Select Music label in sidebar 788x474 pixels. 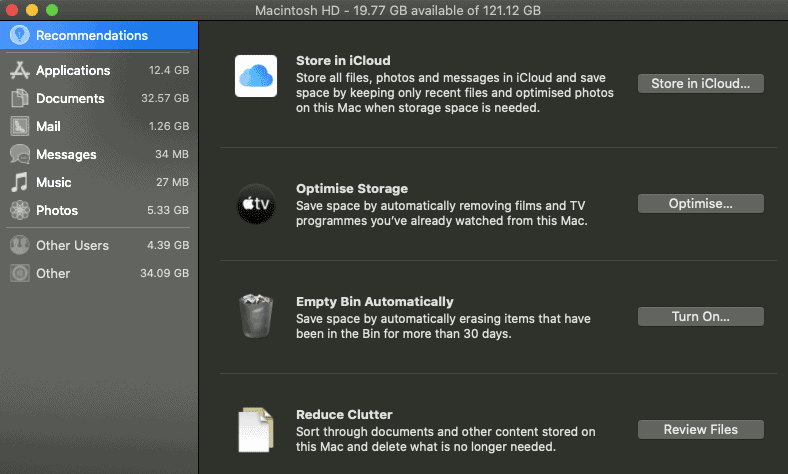tap(54, 182)
